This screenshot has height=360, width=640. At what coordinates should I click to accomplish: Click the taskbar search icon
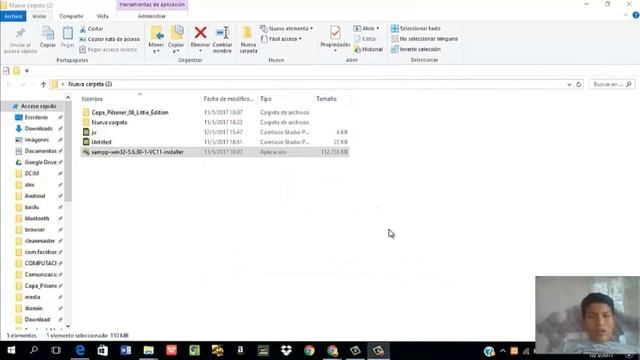tap(34, 350)
